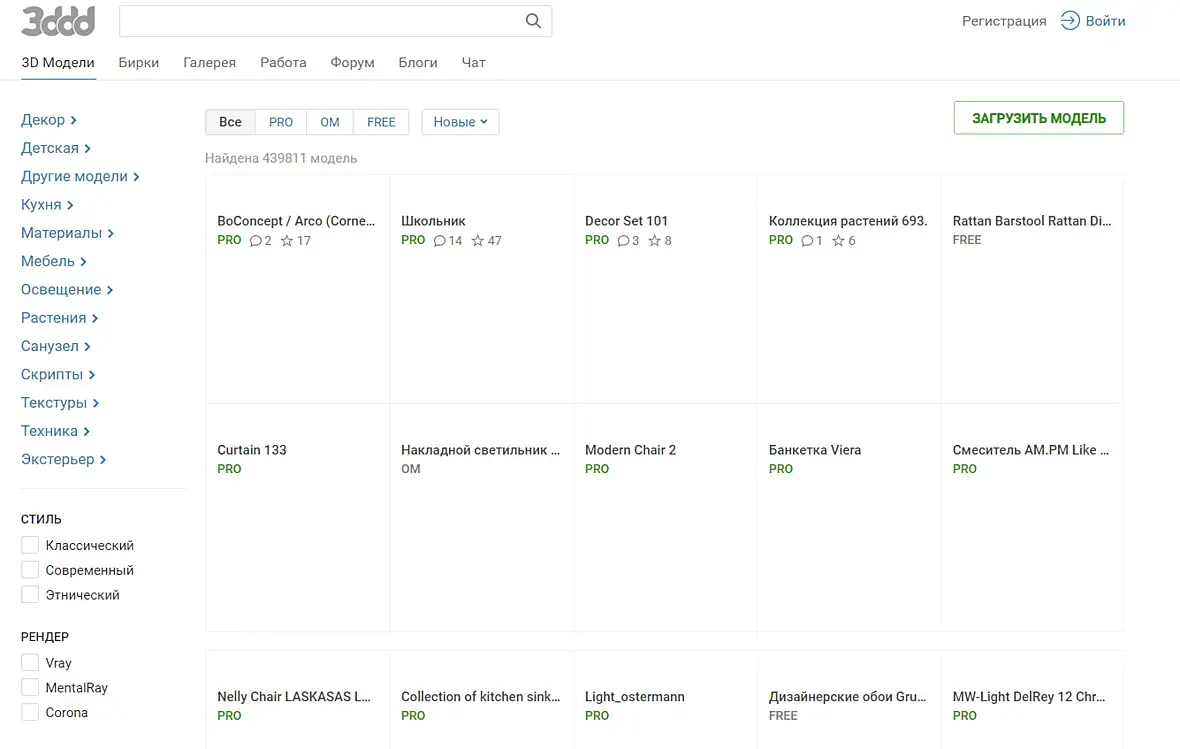Click comments icon on Коллекция растений 693 card
Viewport: 1180px width, 749px height.
[x=807, y=241]
